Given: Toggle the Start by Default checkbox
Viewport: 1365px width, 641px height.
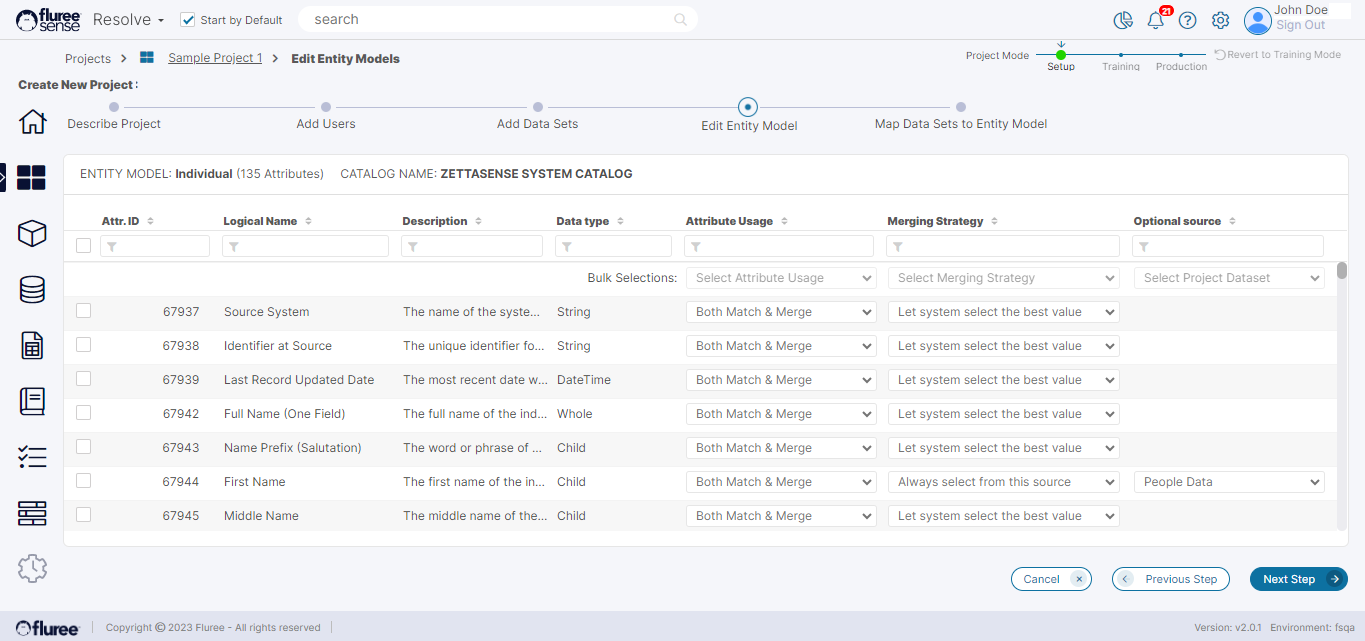Looking at the screenshot, I should [188, 20].
